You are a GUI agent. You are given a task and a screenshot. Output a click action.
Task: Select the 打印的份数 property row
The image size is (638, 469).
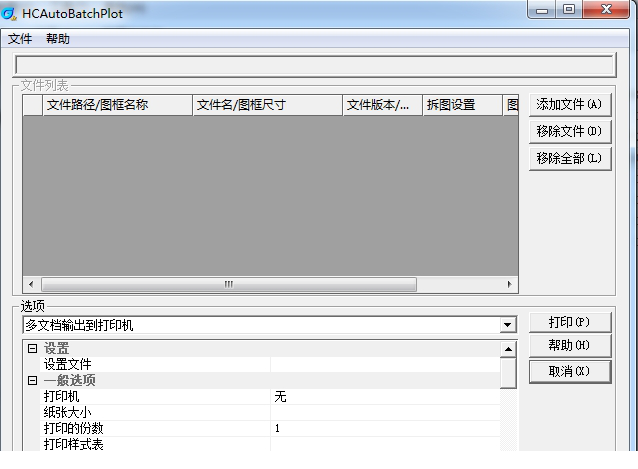[x=270, y=428]
